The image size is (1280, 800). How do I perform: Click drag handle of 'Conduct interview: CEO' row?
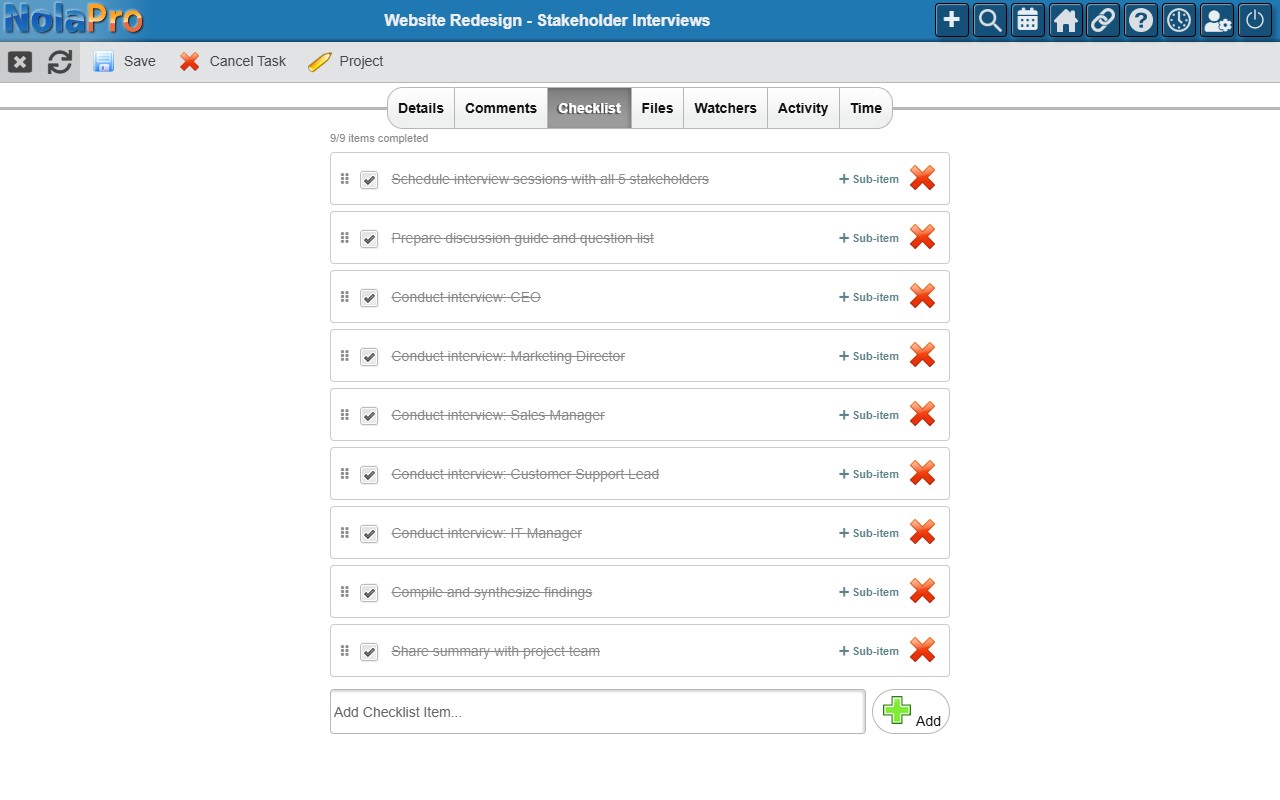point(345,296)
